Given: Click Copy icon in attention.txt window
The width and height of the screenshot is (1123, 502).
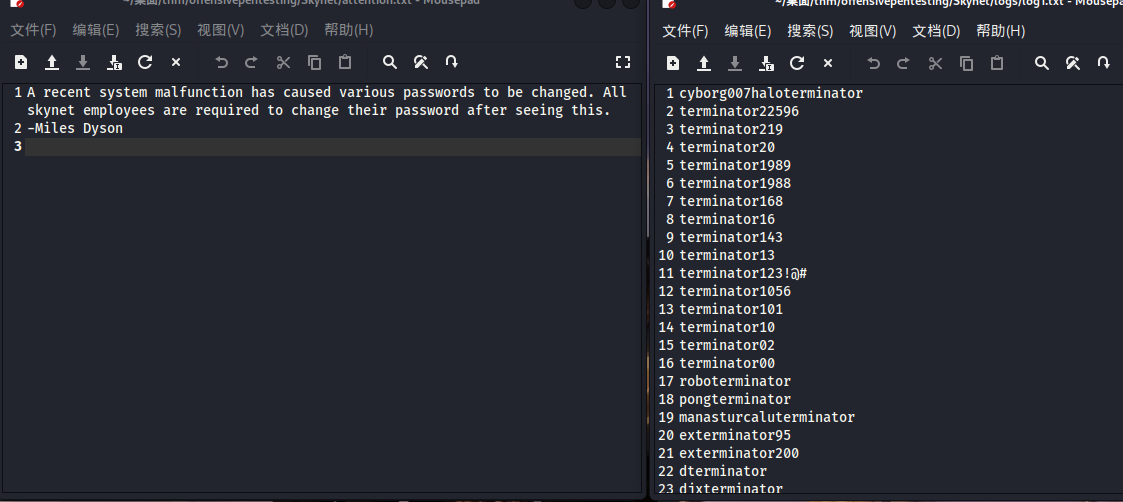Looking at the screenshot, I should pyautogui.click(x=314, y=62).
